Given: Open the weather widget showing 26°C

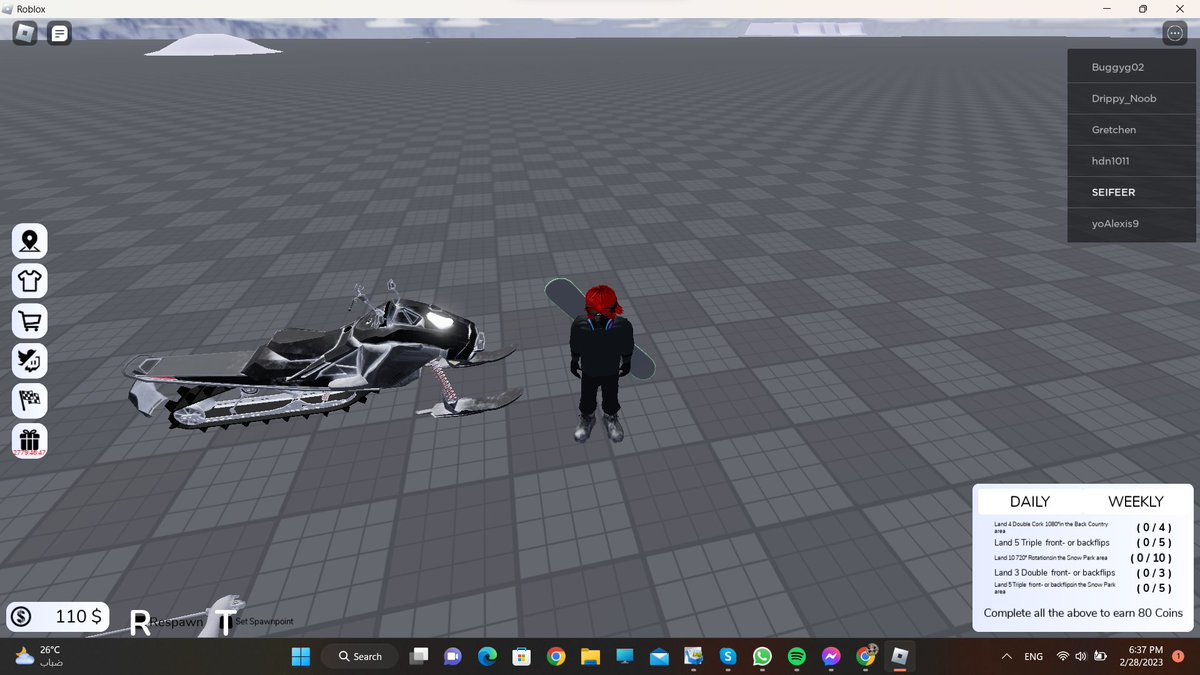Looking at the screenshot, I should pyautogui.click(x=40, y=656).
